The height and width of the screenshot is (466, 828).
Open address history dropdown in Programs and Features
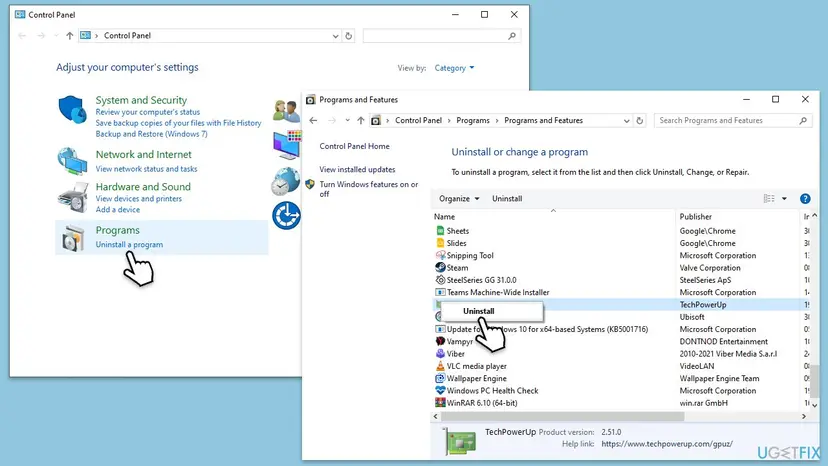tap(626, 120)
